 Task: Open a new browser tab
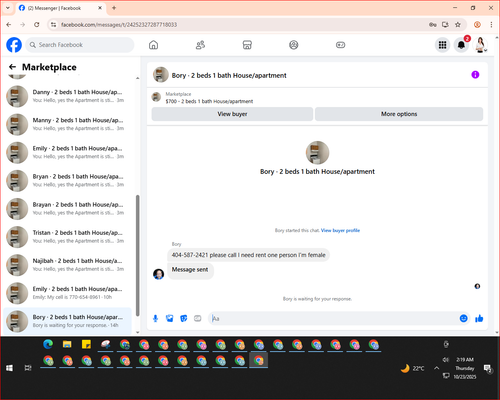[x=114, y=8]
